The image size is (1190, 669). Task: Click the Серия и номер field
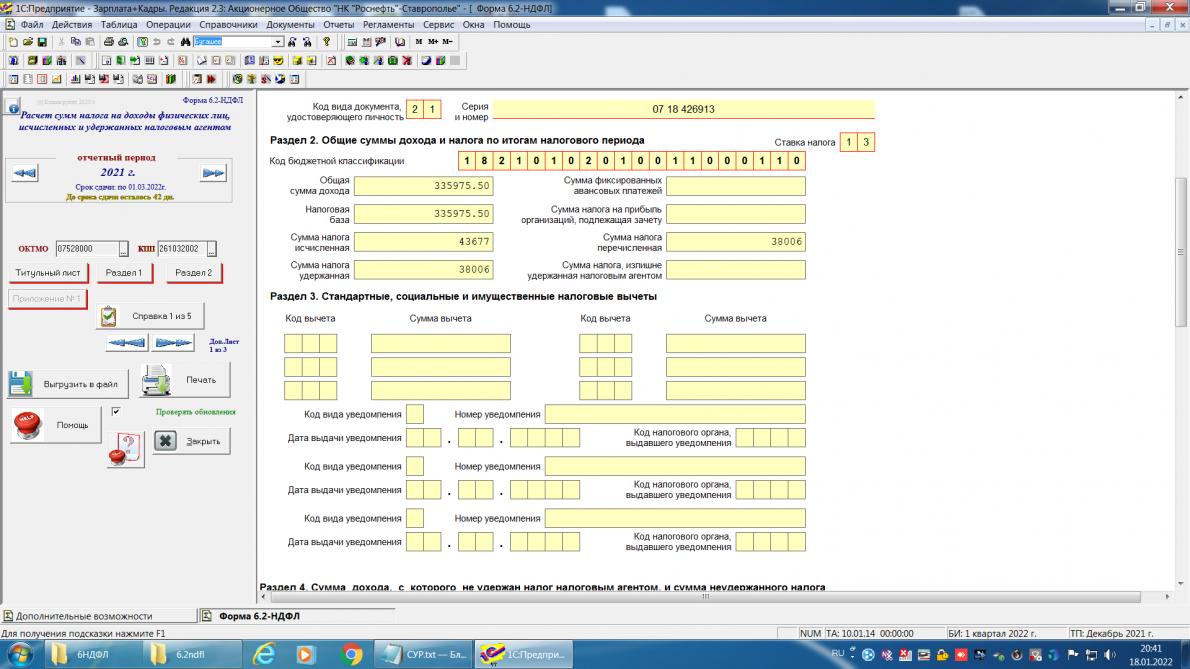click(684, 109)
